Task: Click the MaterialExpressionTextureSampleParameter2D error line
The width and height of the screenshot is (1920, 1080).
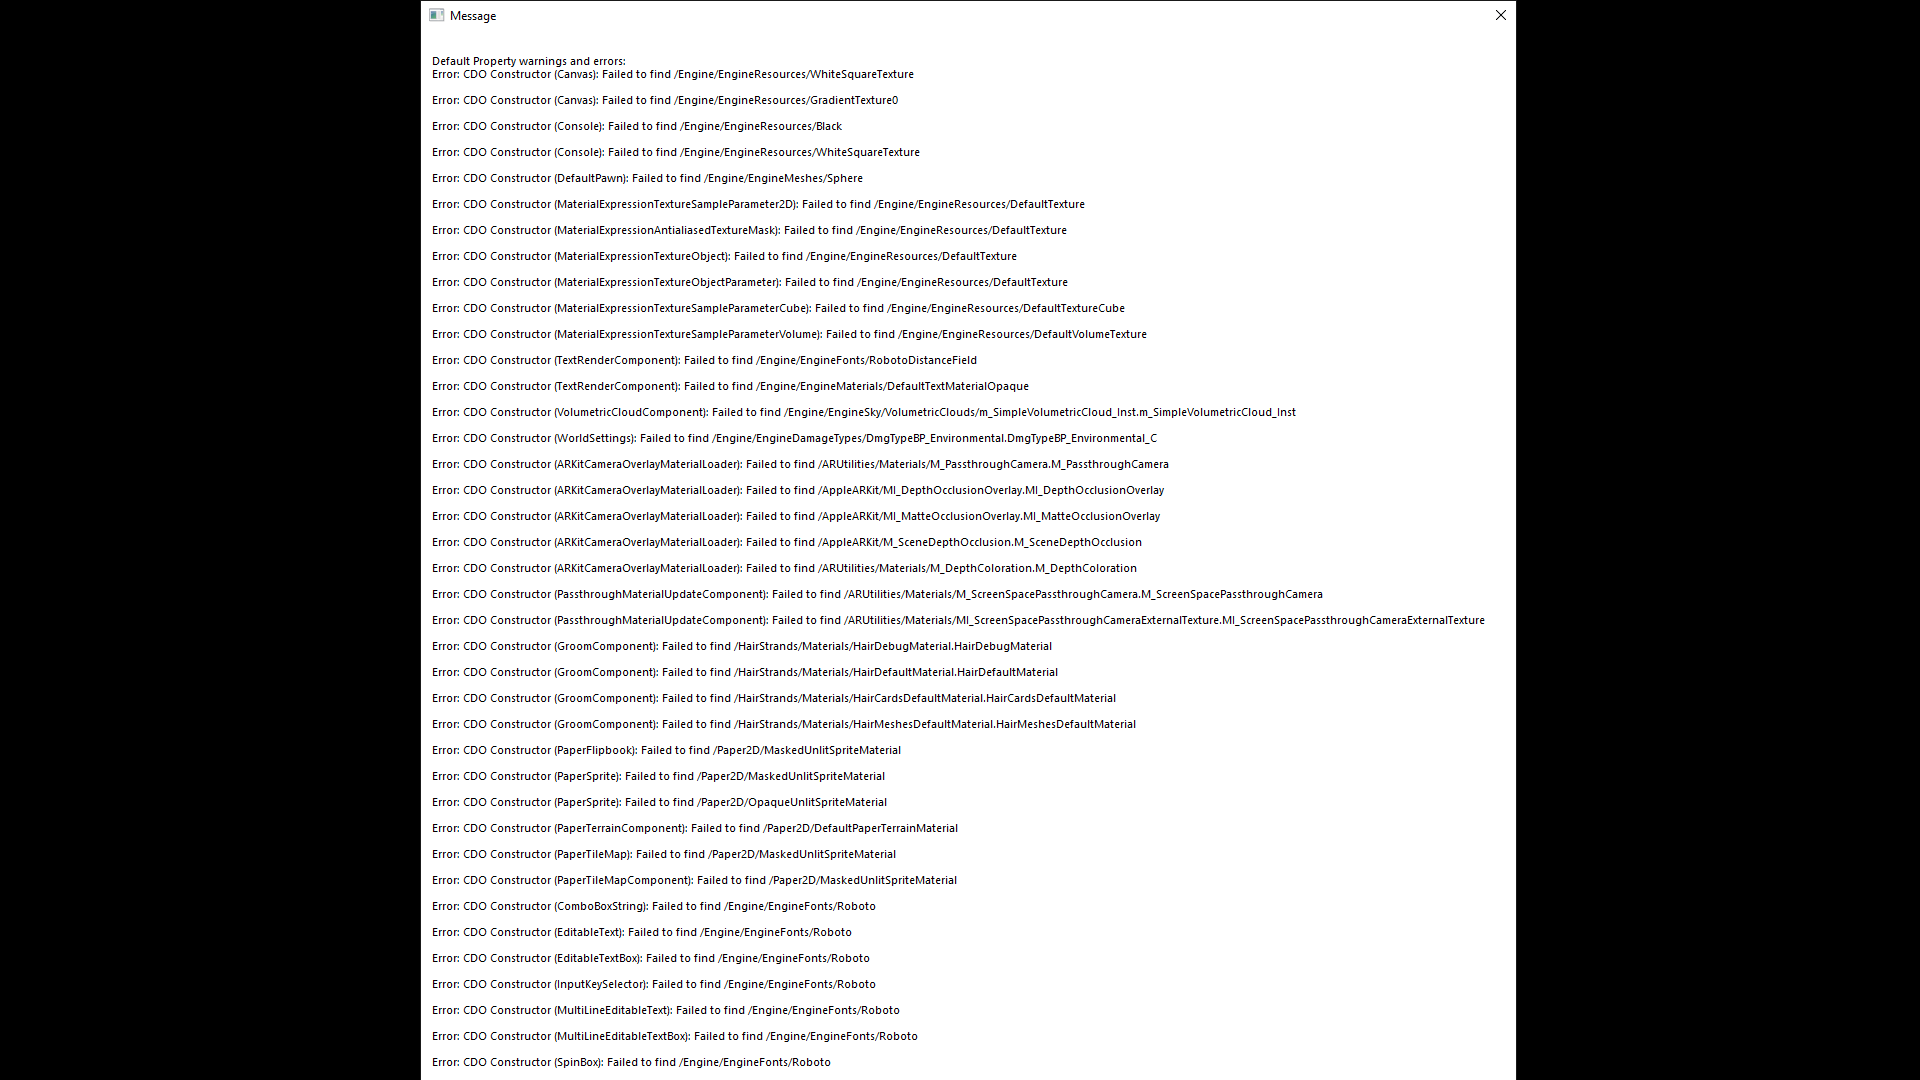Action: 758,204
